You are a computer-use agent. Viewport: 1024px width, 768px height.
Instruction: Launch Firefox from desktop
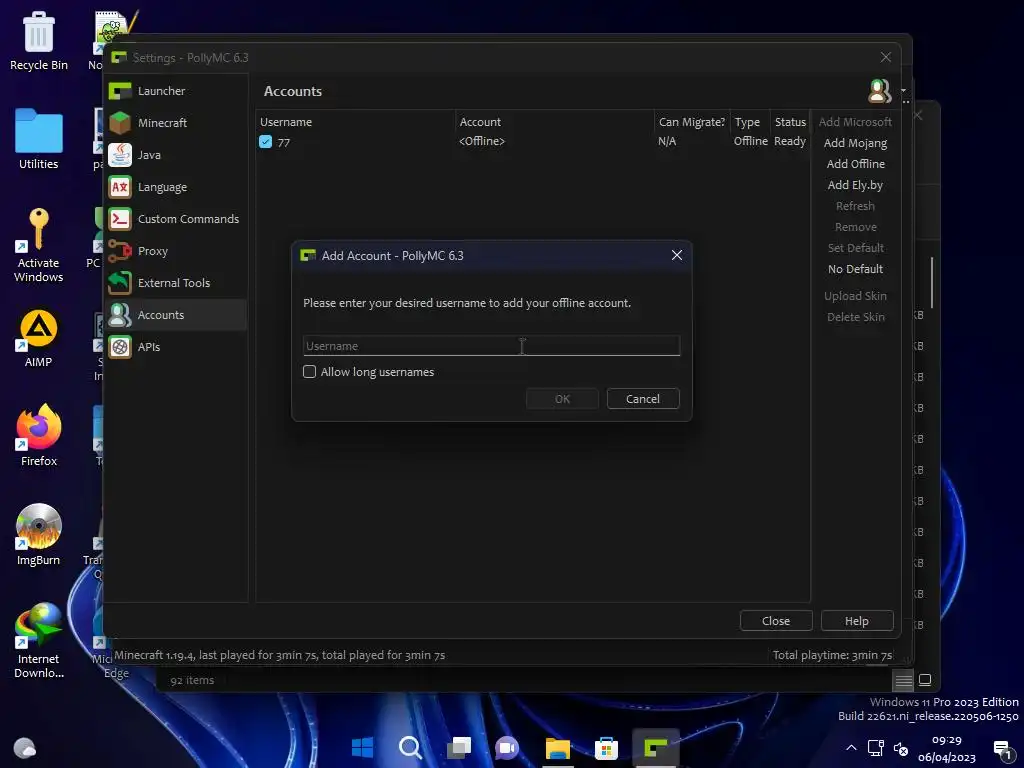point(39,436)
